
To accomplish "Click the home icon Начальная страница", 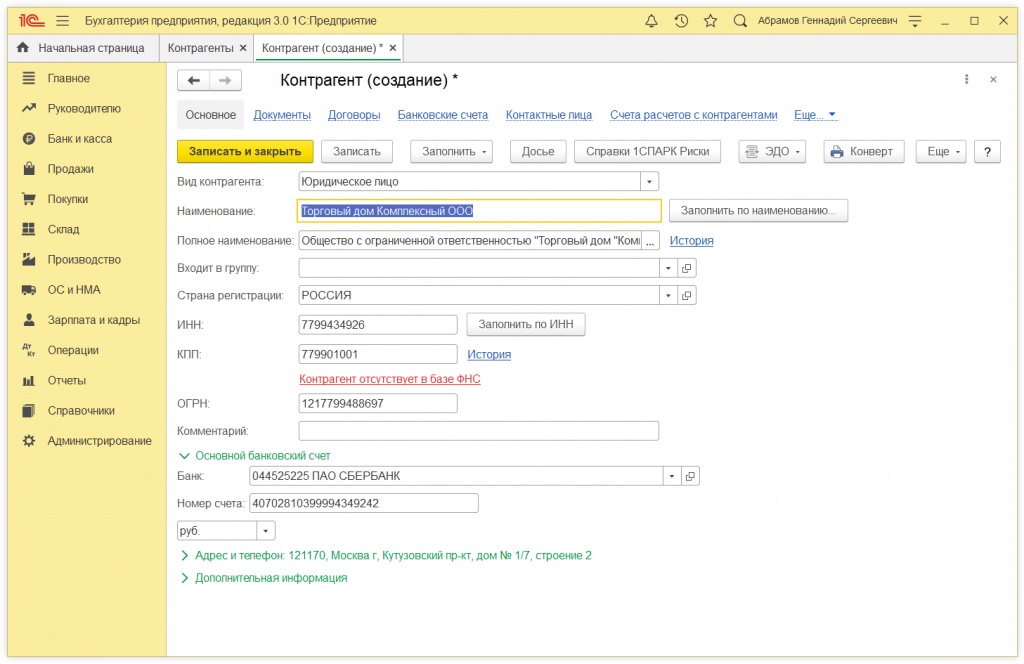I will pyautogui.click(x=23, y=48).
